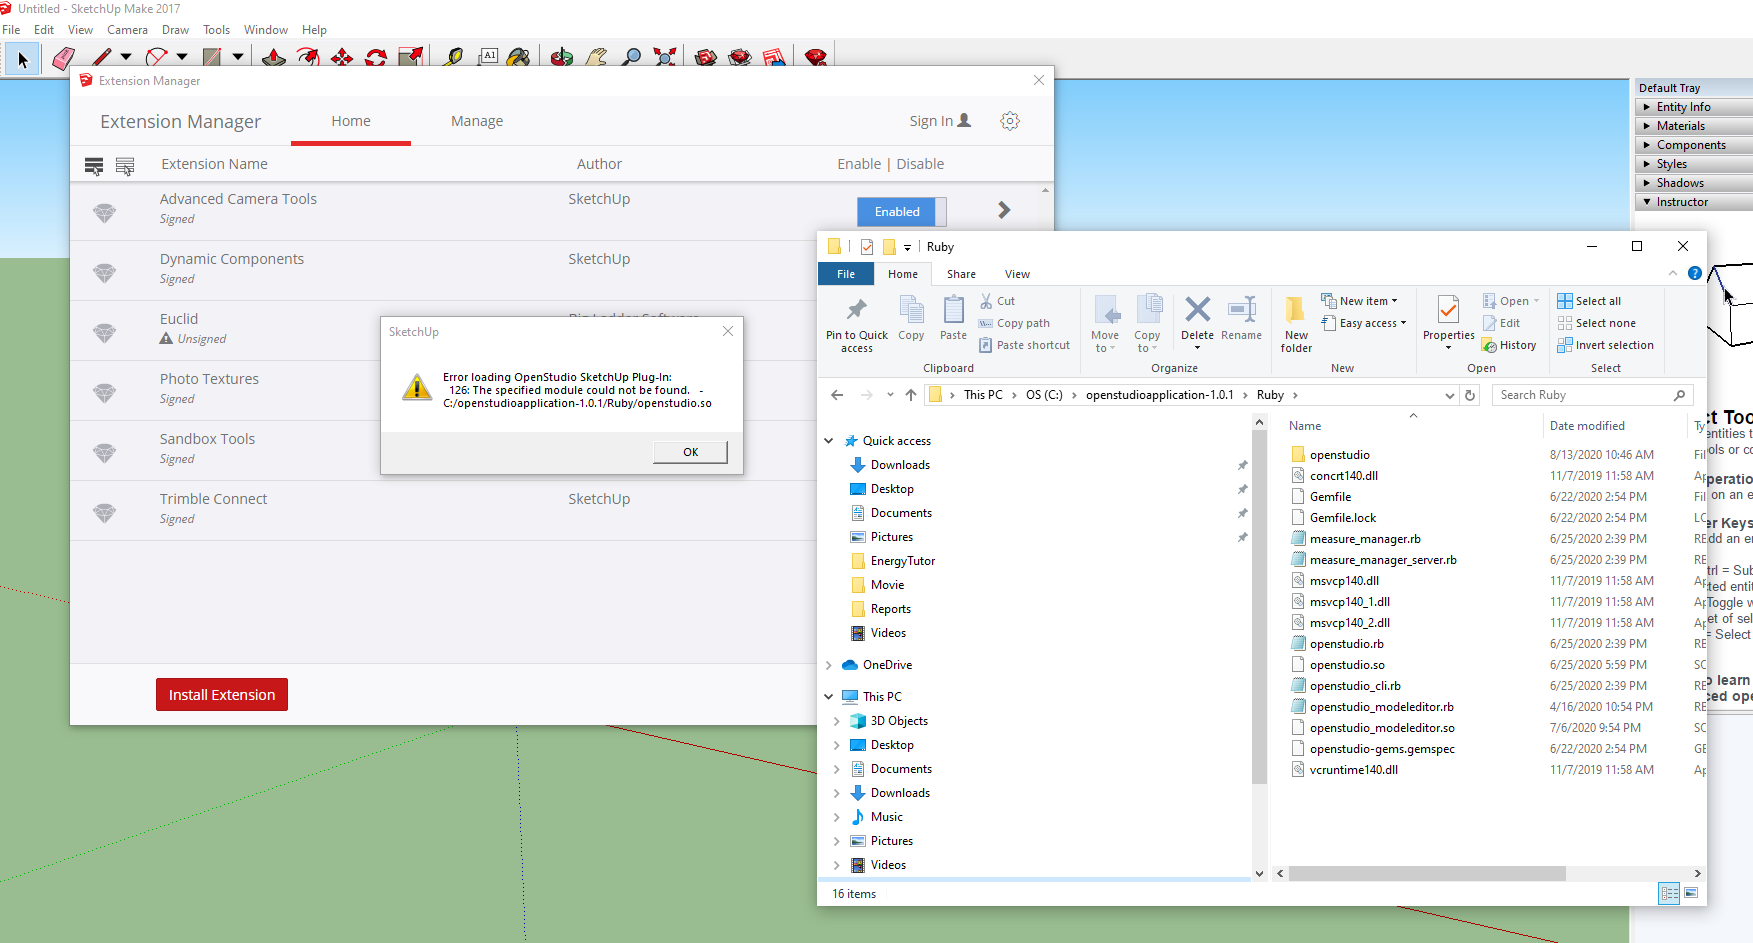Expand OneDrive in navigation pane
Viewport: 1753px width, 943px height.
[829, 665]
